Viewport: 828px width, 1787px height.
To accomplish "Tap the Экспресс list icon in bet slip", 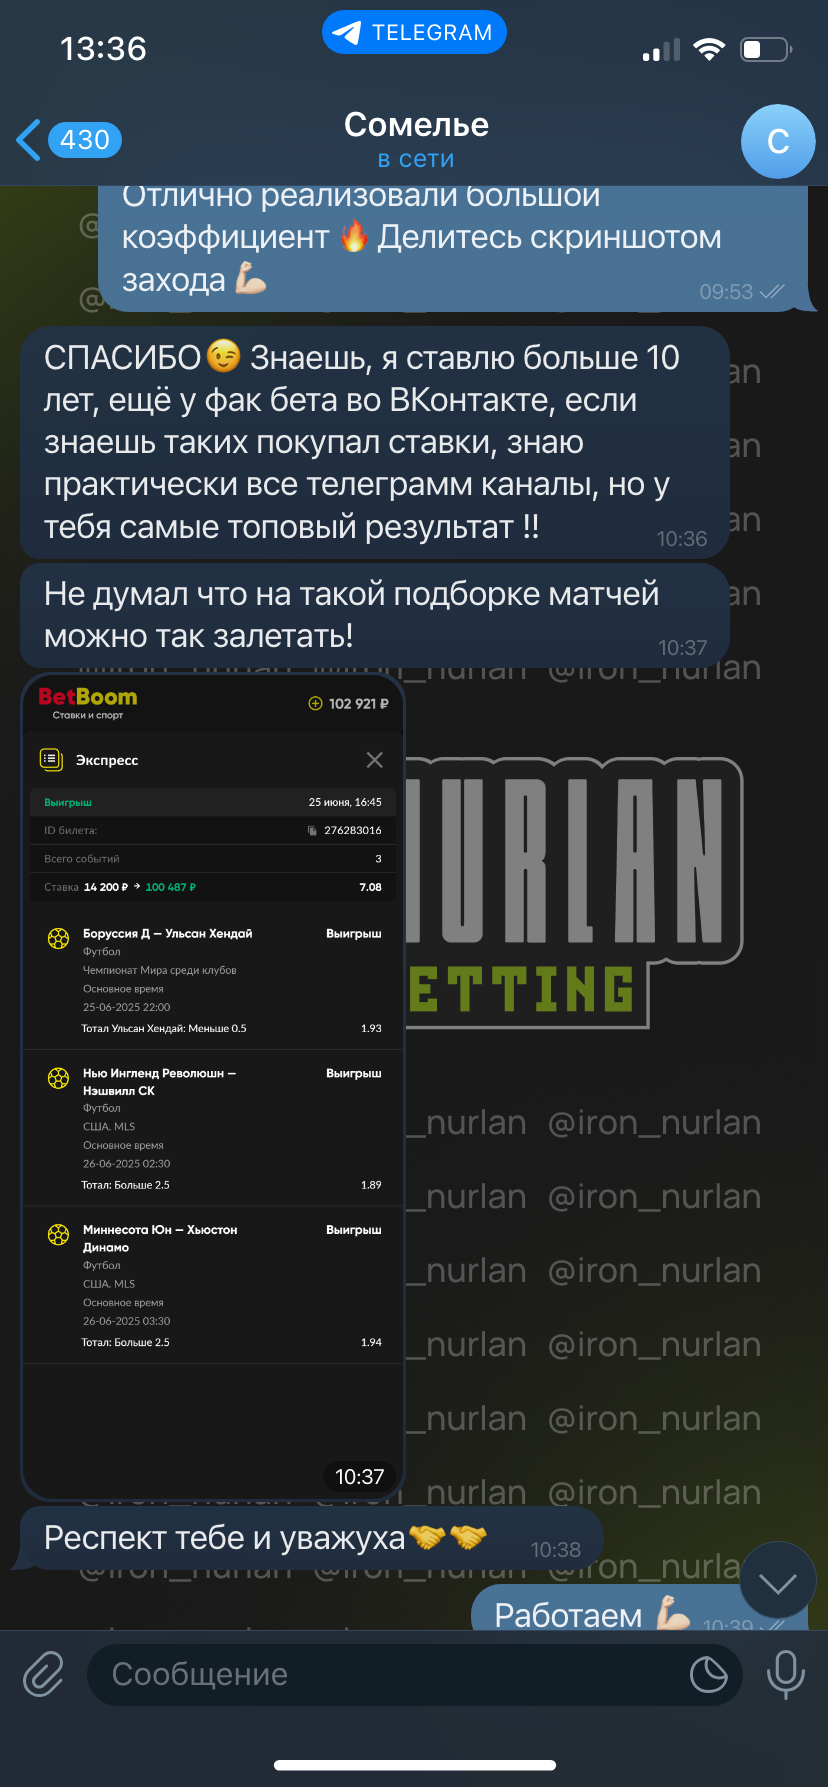I will [50, 760].
